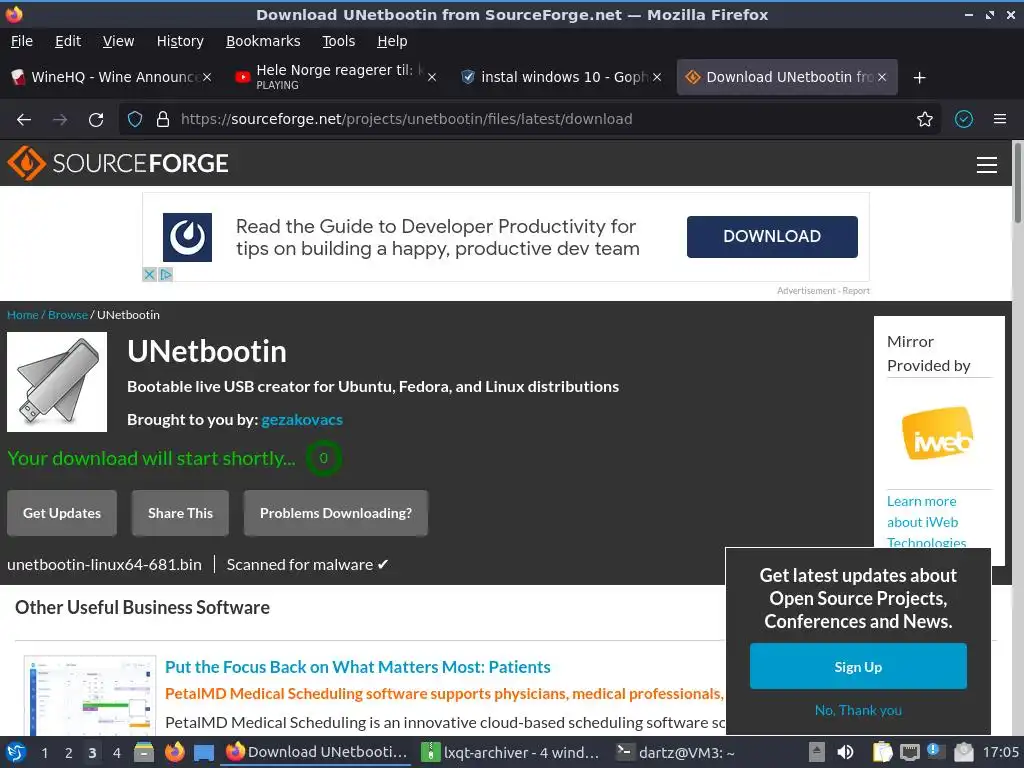Launch Firefox from the panel quick launch
Screen dimensions: 1024x768
[174, 752]
